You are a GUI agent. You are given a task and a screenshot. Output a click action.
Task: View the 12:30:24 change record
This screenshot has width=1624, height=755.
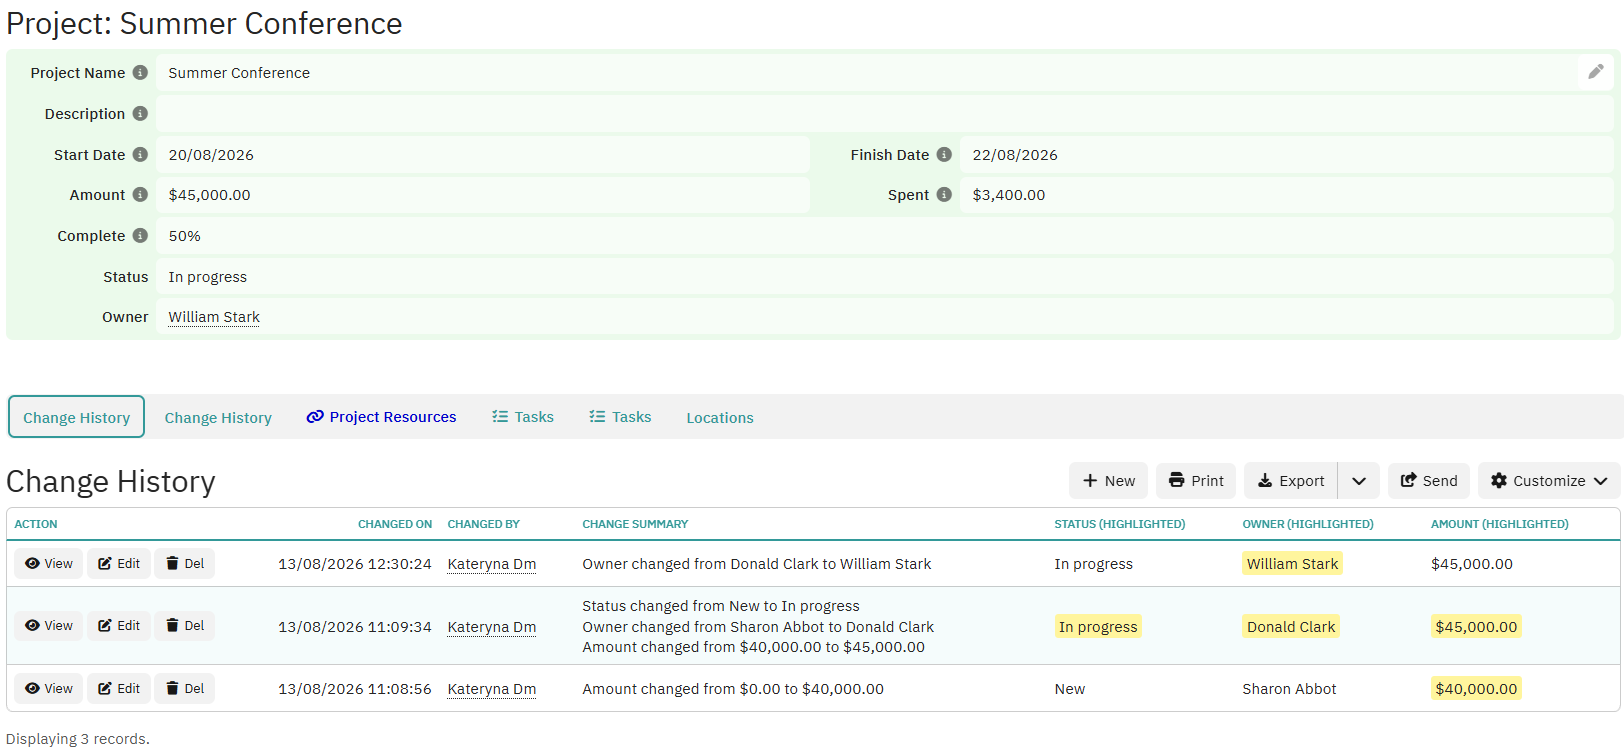pyautogui.click(x=49, y=564)
